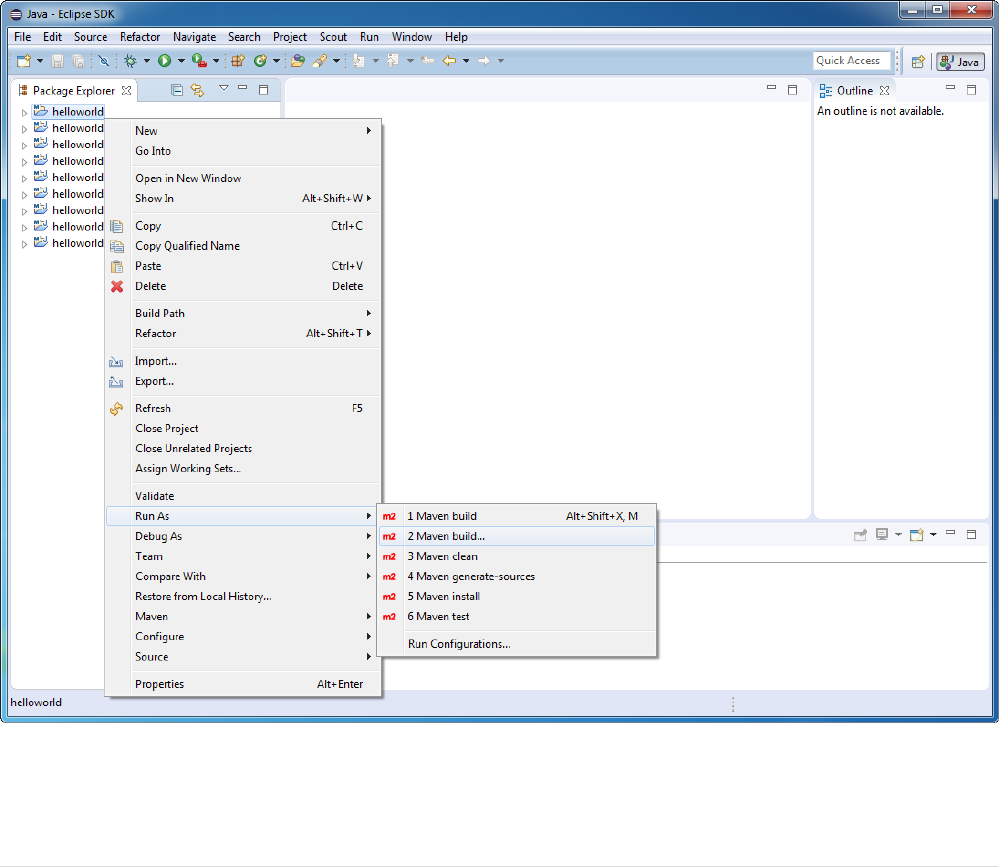Click the Save toolbar icon
This screenshot has width=999, height=867.
pyautogui.click(x=57, y=61)
